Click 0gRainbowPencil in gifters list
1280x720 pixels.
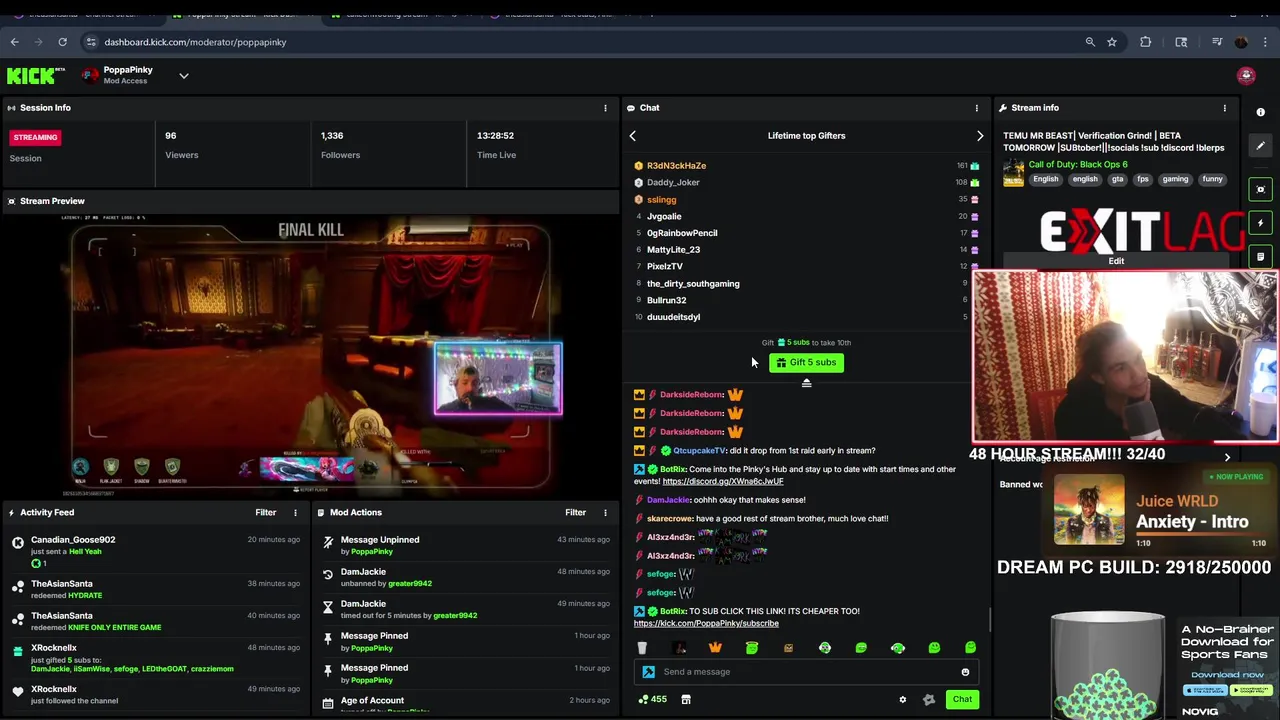click(682, 233)
